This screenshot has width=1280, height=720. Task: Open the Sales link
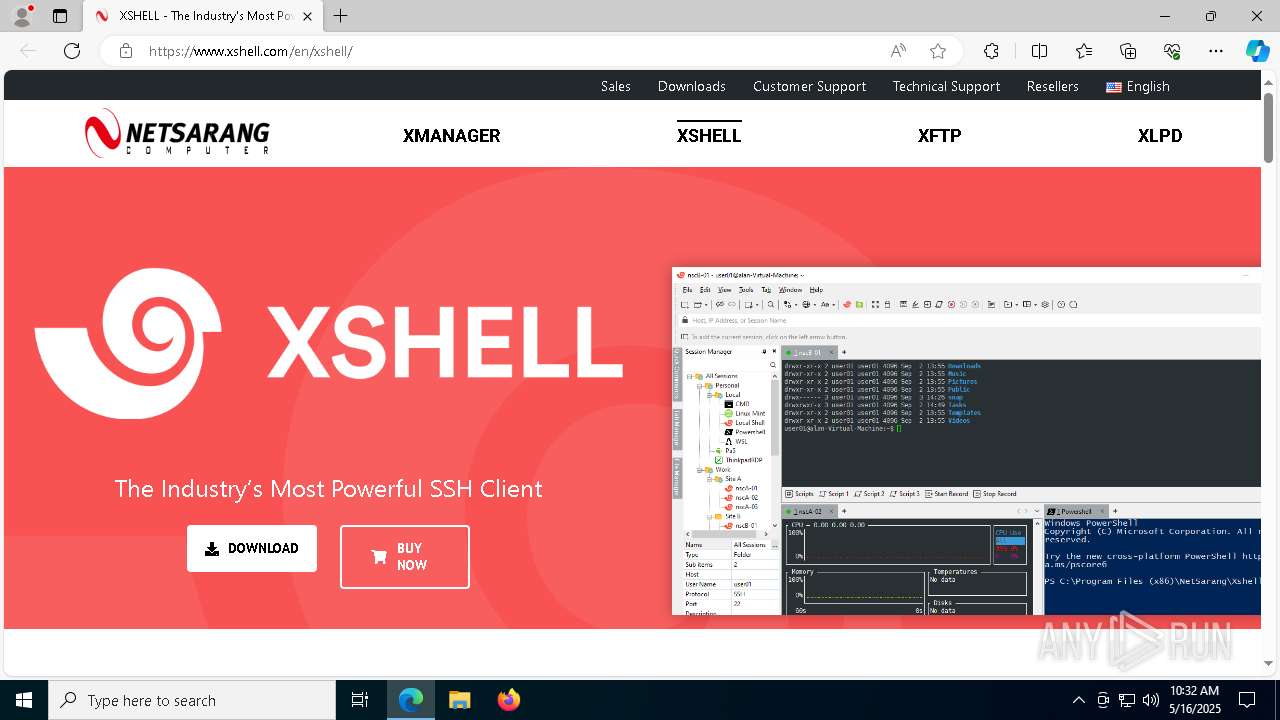(x=616, y=86)
